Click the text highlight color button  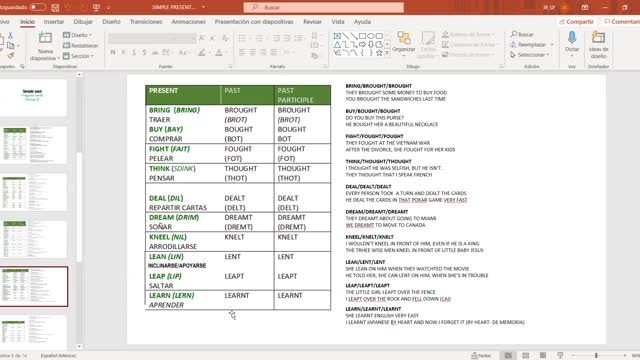point(201,52)
